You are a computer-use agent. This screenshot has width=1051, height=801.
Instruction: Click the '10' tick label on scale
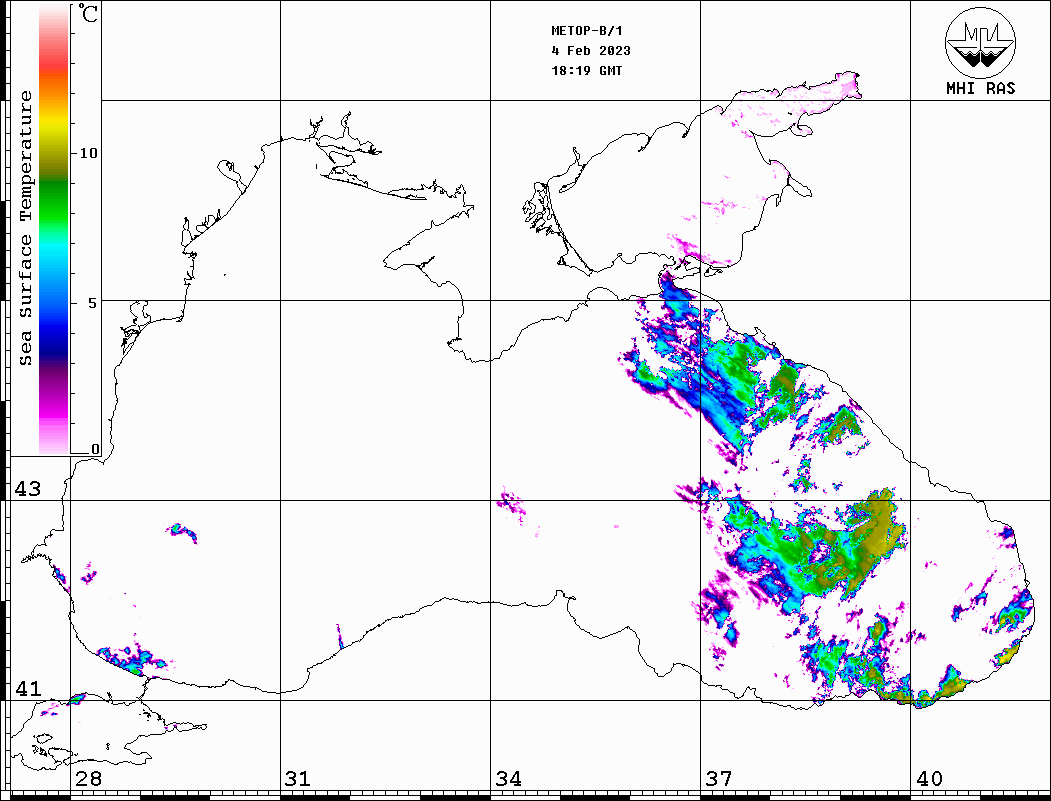click(x=88, y=153)
